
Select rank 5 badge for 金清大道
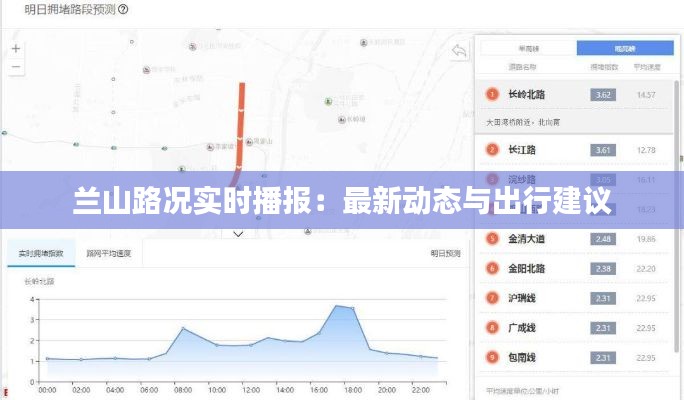(492, 239)
